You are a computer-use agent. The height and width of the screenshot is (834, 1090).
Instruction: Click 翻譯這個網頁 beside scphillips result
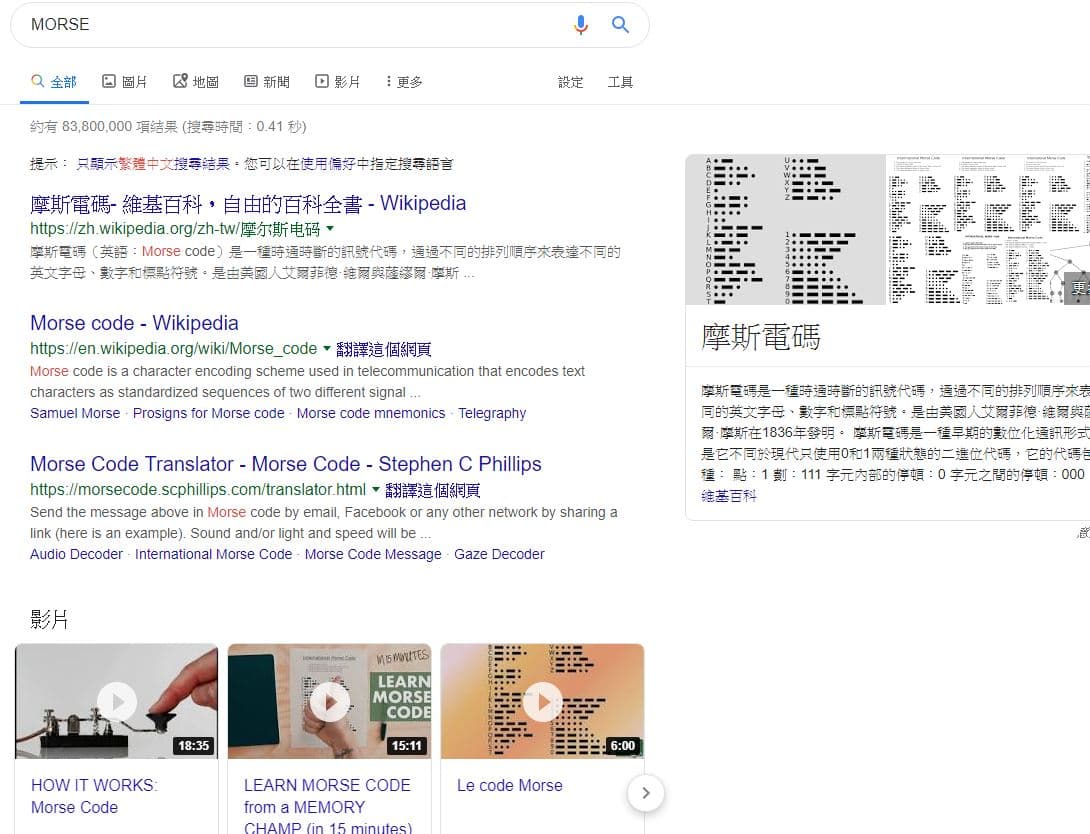coord(433,490)
